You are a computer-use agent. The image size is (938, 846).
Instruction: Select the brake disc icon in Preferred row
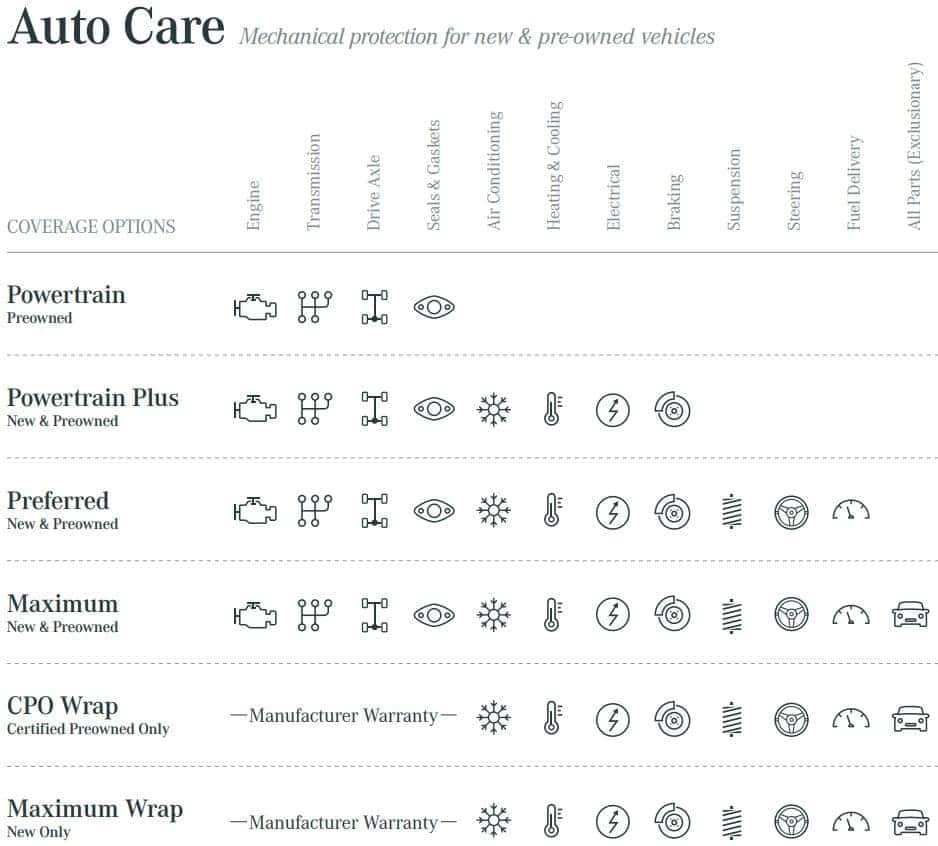(672, 512)
